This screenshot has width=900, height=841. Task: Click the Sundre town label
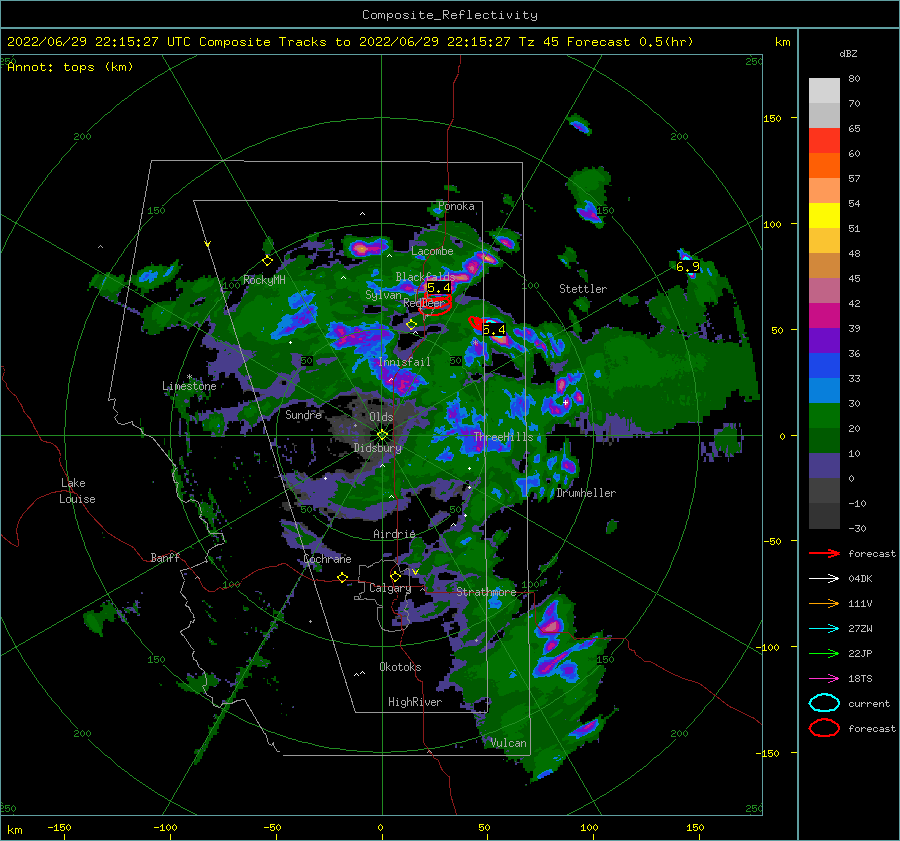304,414
